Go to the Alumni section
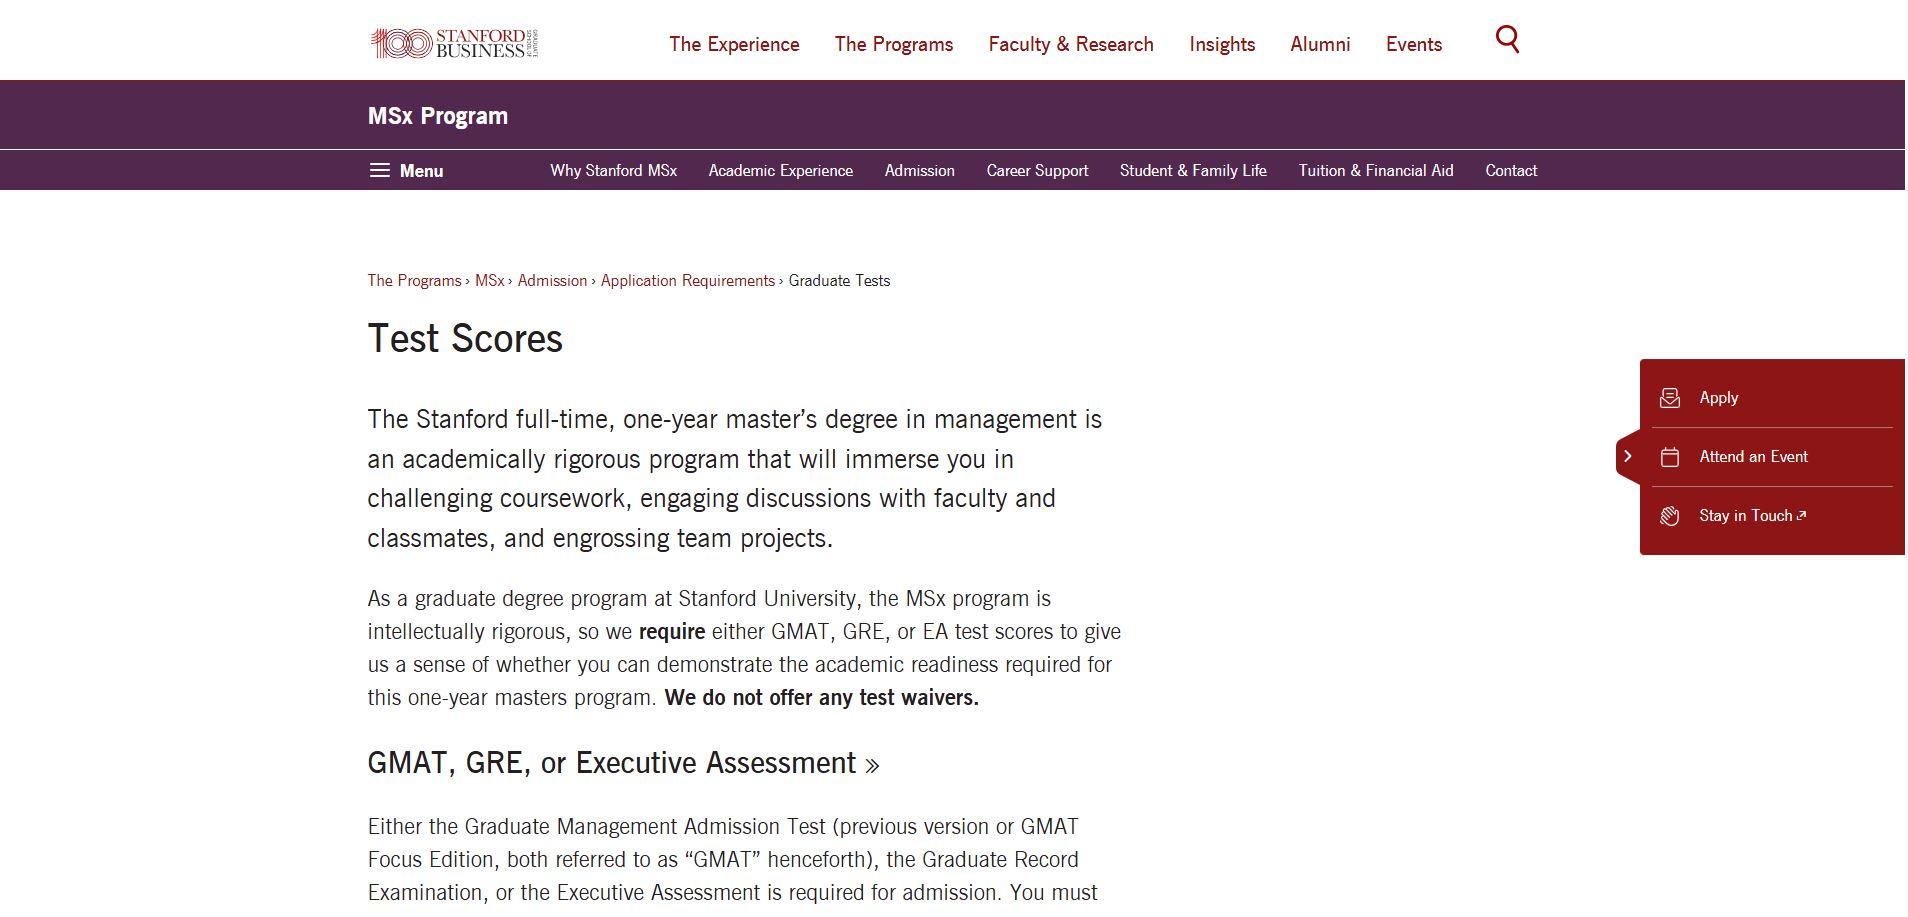The height and width of the screenshot is (917, 1908). [1320, 44]
